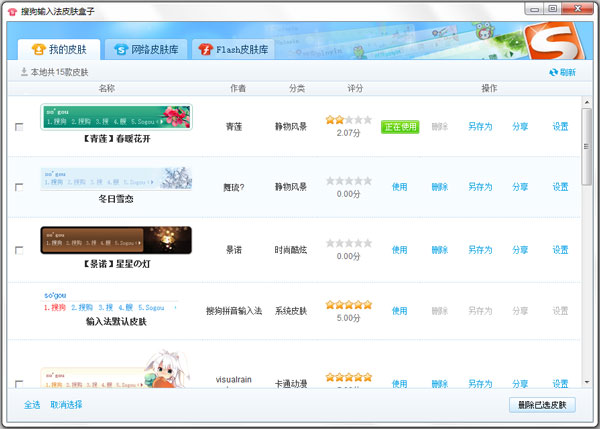Click 另存为 for 冬日雪恋 skin
The image size is (600, 429).
[x=480, y=187]
